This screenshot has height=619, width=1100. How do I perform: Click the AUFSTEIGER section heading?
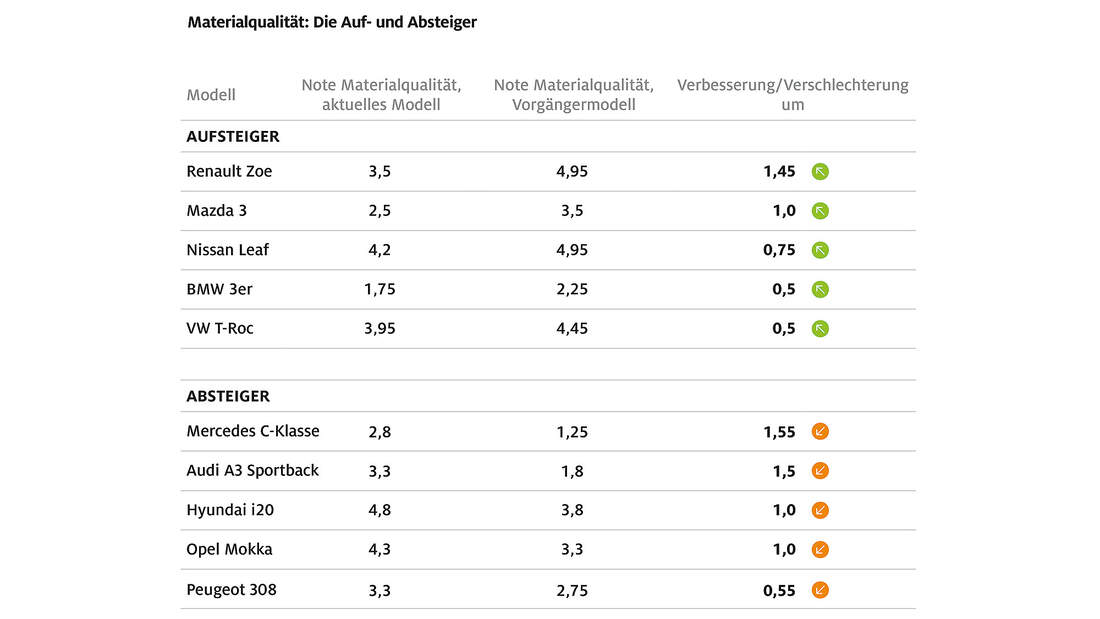(233, 136)
